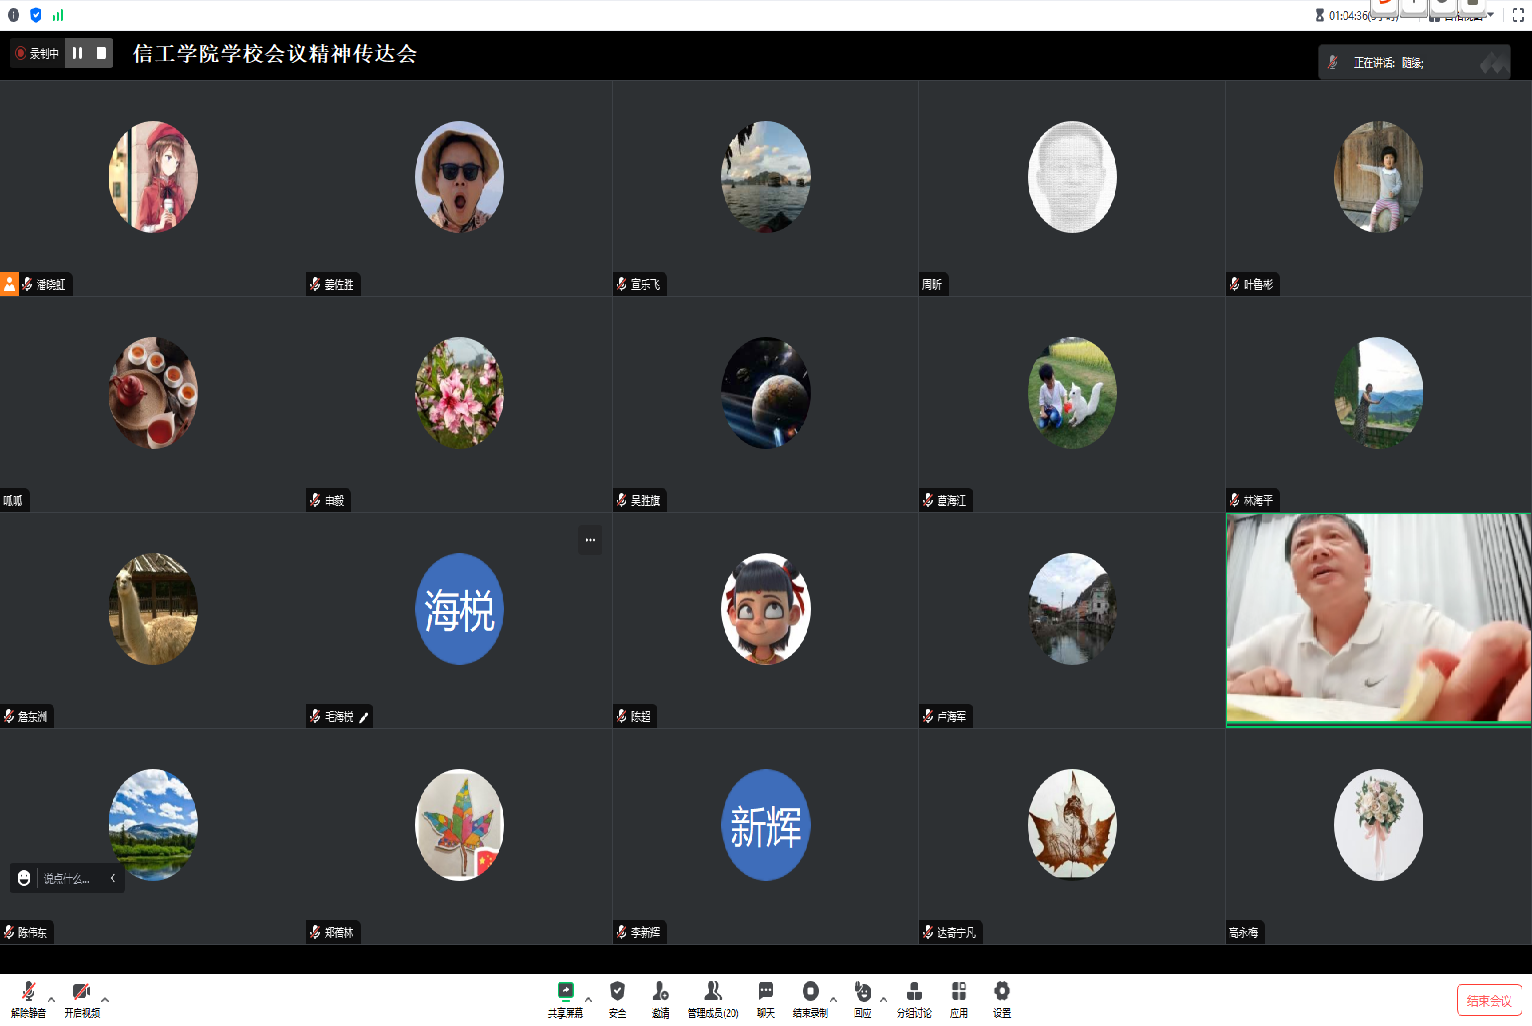Expand the audio options arrow beside mute

click(x=51, y=999)
